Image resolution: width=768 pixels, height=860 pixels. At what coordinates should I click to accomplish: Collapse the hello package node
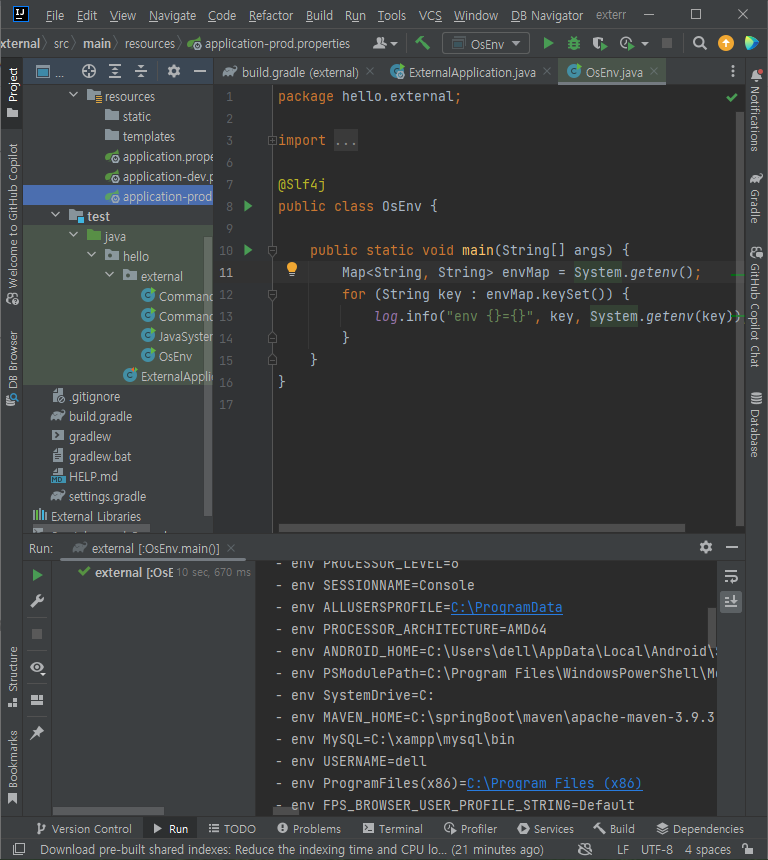[x=92, y=255]
